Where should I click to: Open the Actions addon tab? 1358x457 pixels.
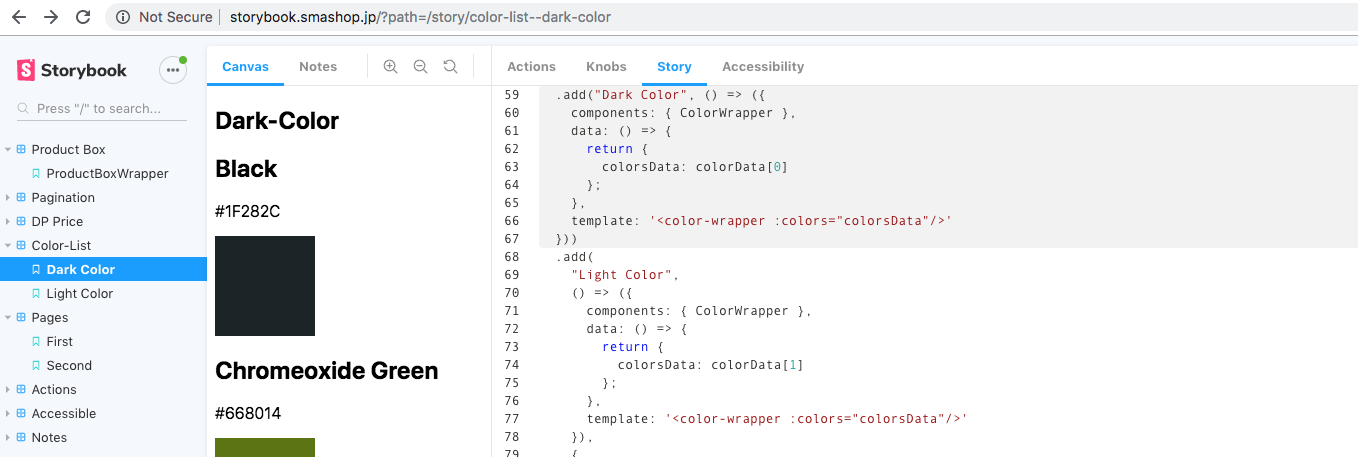[531, 66]
